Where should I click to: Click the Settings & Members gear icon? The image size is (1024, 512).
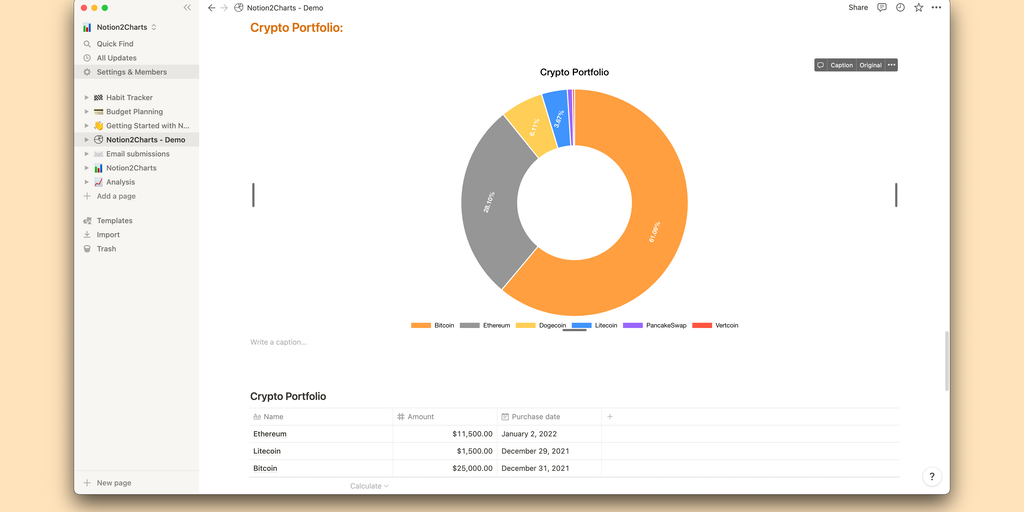point(87,72)
